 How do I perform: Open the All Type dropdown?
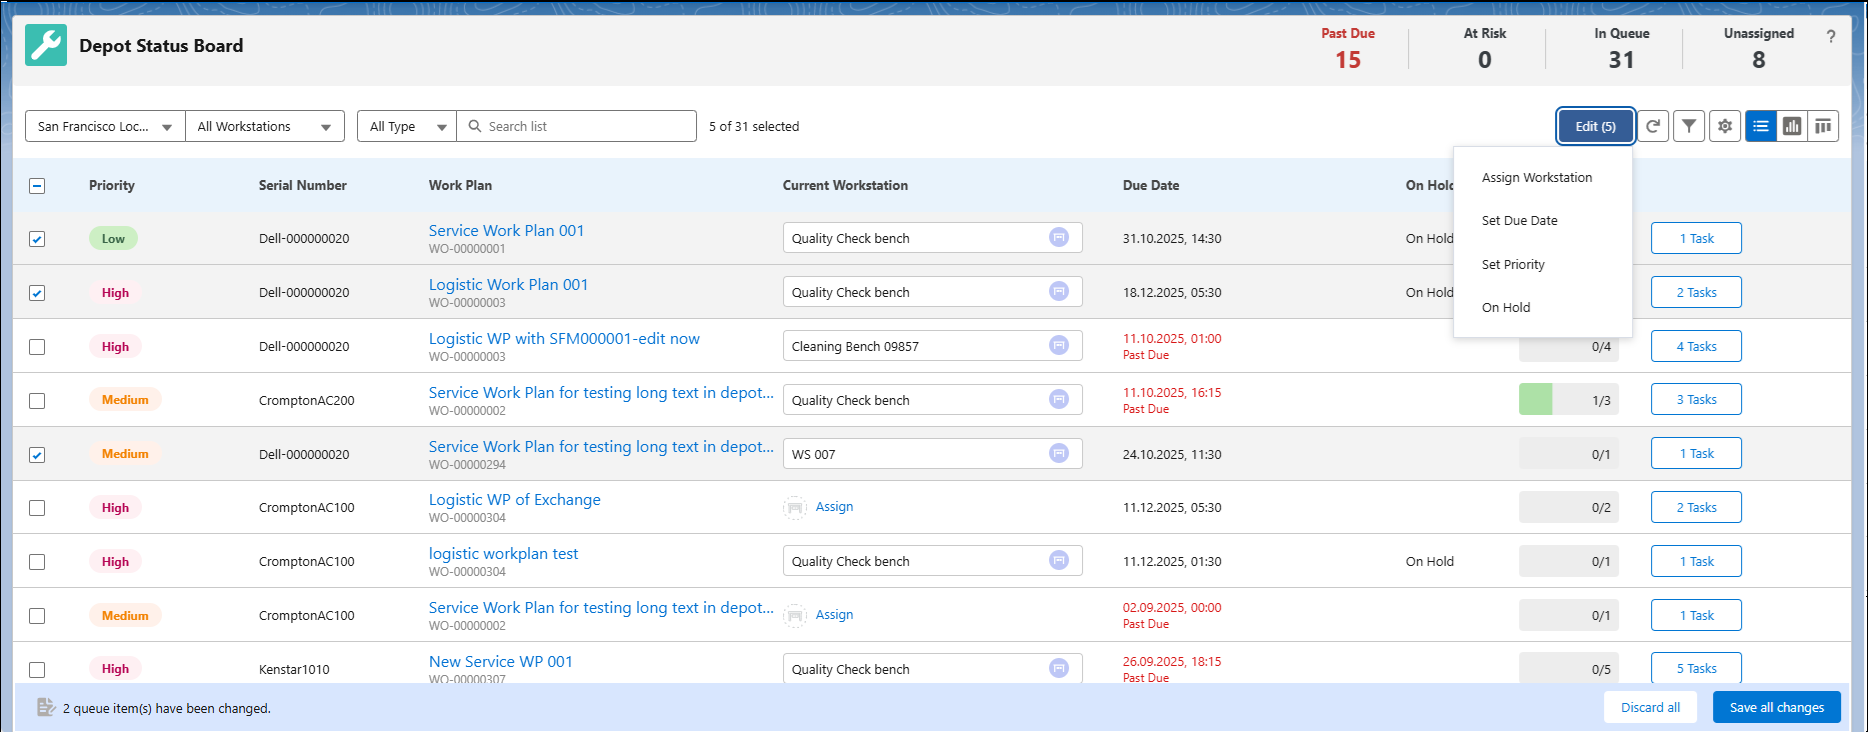pyautogui.click(x=407, y=126)
